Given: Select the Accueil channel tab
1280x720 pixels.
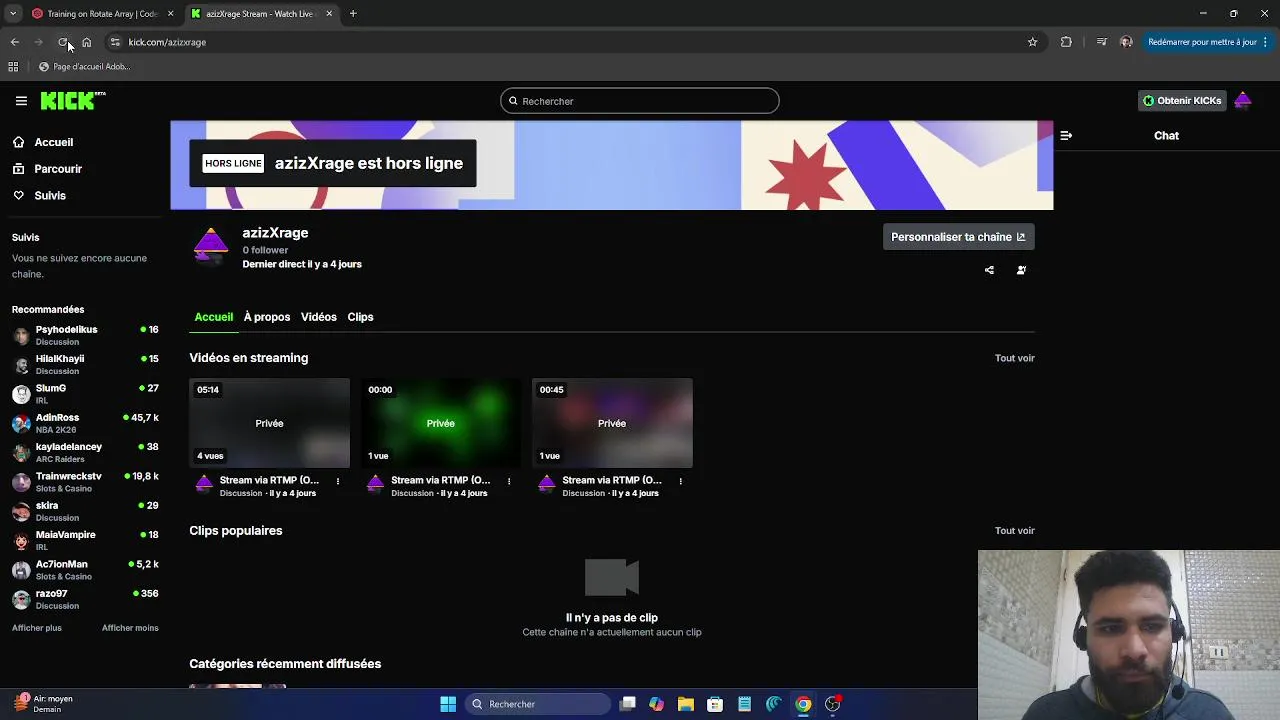Looking at the screenshot, I should (213, 317).
